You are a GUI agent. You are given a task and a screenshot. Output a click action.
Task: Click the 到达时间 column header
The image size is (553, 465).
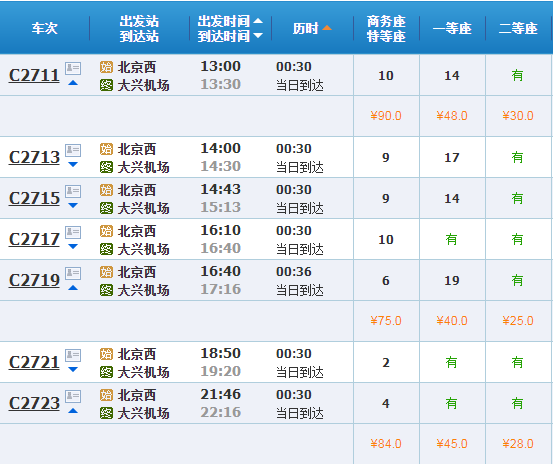224,36
